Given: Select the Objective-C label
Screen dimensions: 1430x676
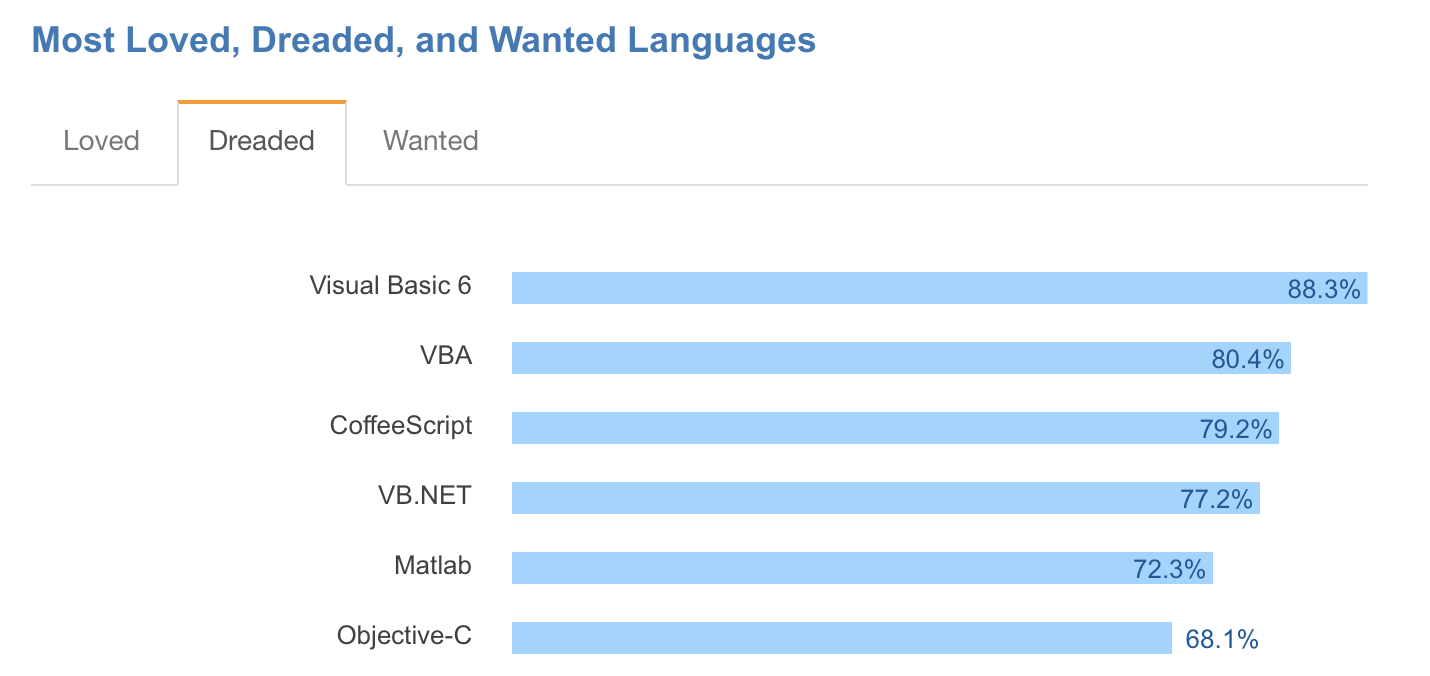Looking at the screenshot, I should (x=404, y=636).
